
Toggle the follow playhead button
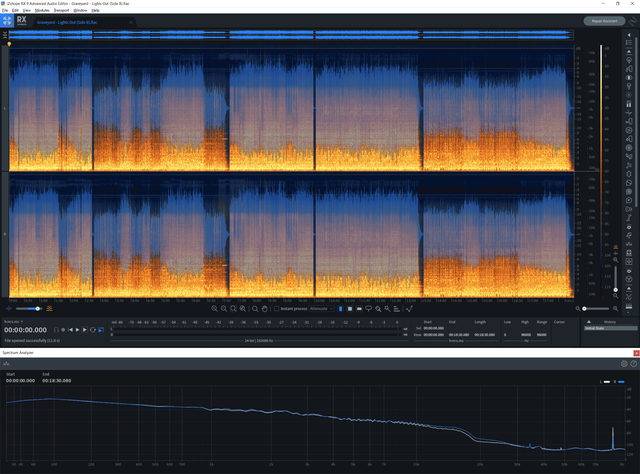point(101,330)
